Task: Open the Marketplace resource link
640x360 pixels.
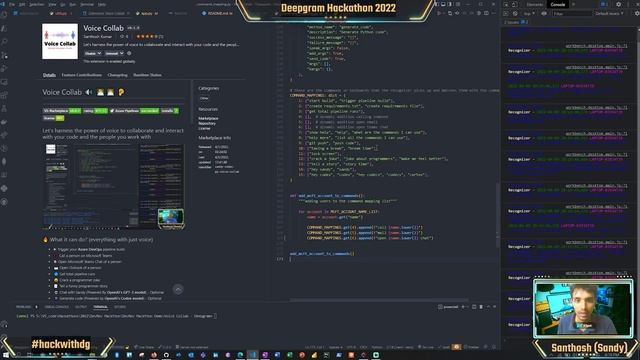Action: click(x=208, y=118)
